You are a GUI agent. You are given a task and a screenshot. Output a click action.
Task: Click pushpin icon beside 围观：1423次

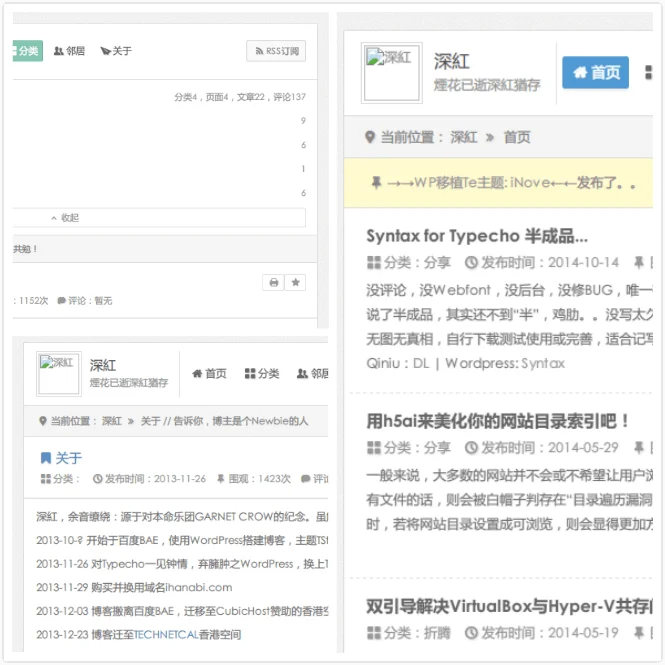pyautogui.click(x=221, y=479)
